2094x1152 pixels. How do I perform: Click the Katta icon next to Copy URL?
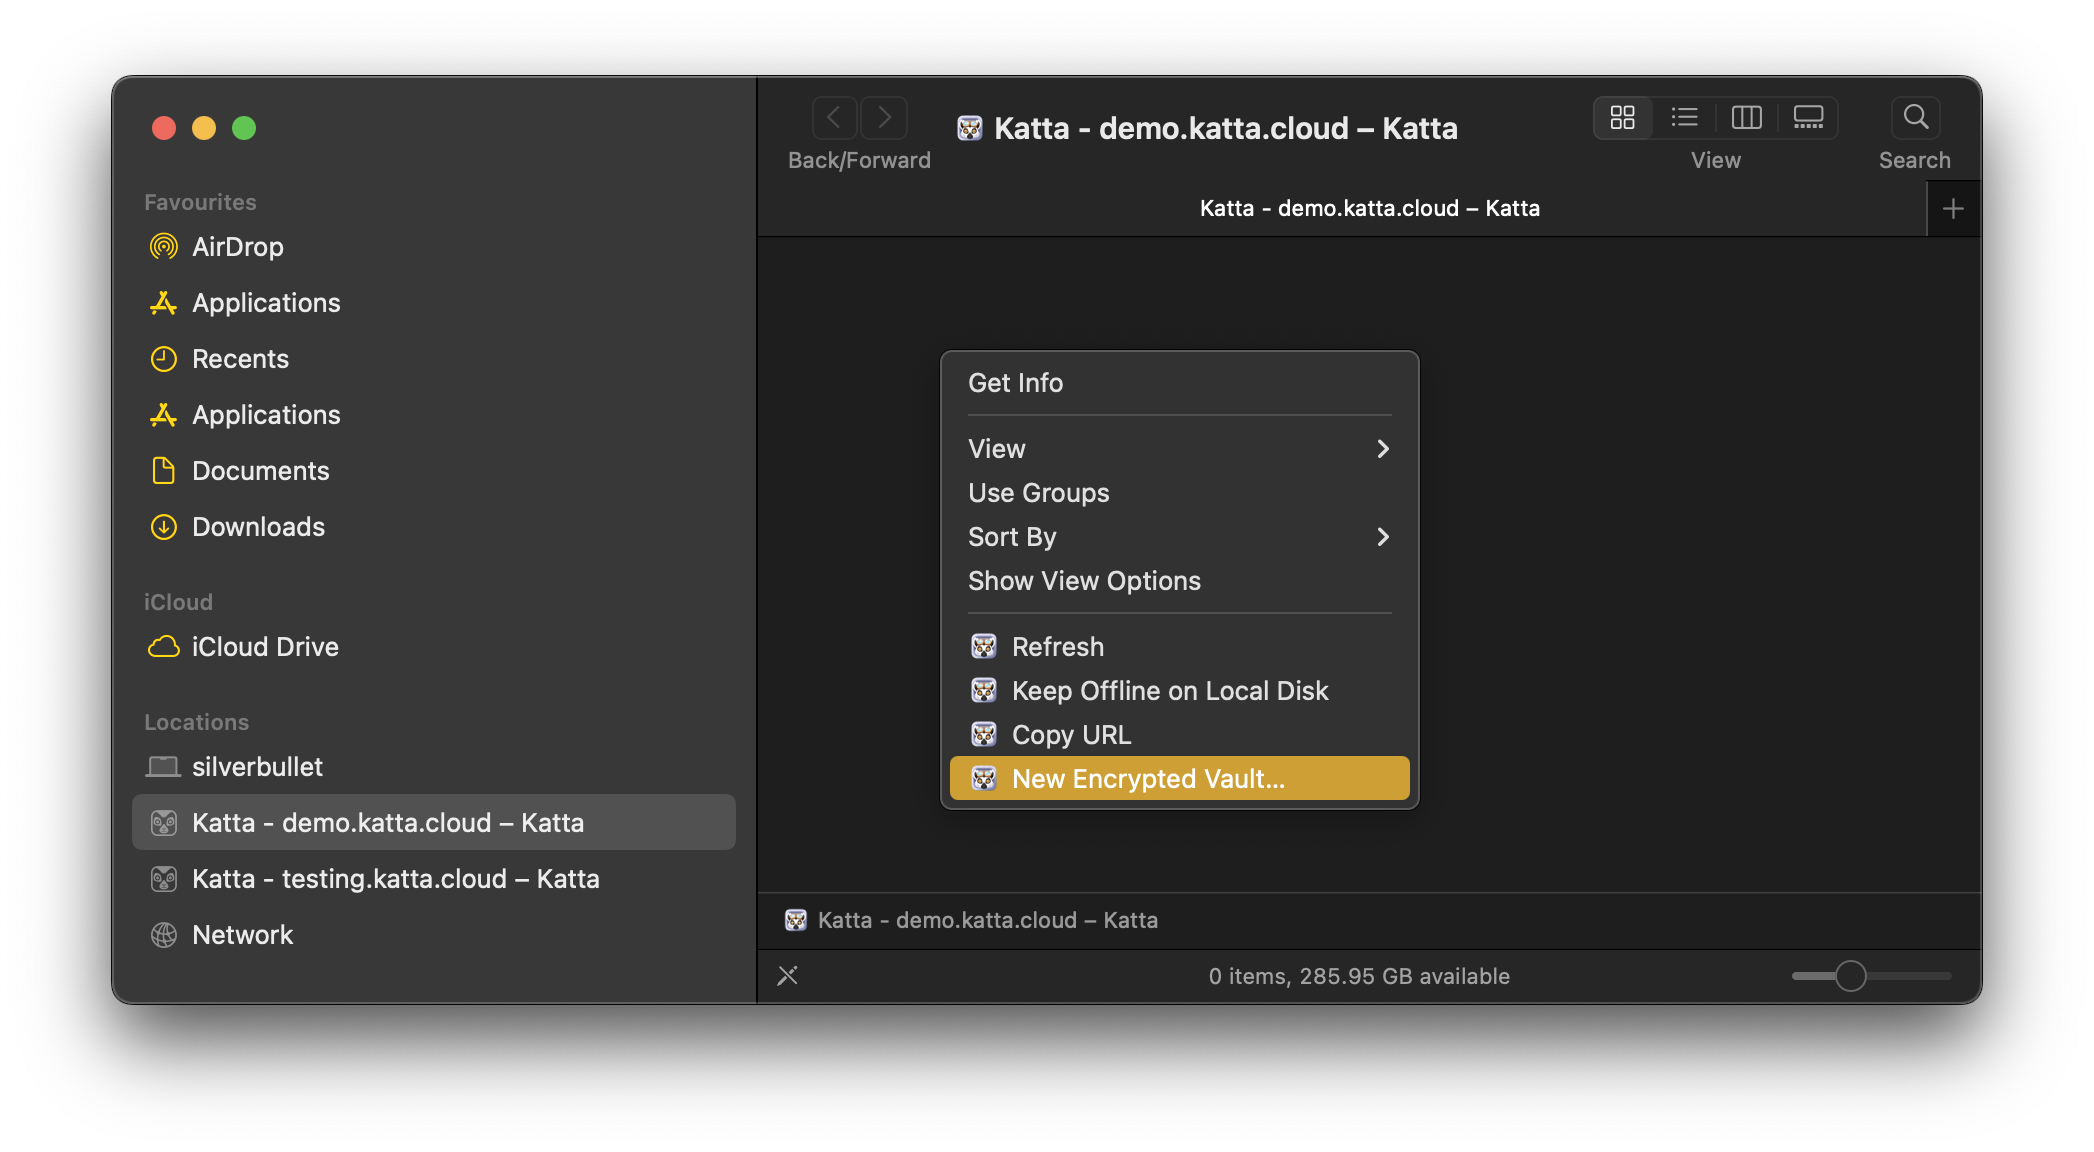coord(984,735)
